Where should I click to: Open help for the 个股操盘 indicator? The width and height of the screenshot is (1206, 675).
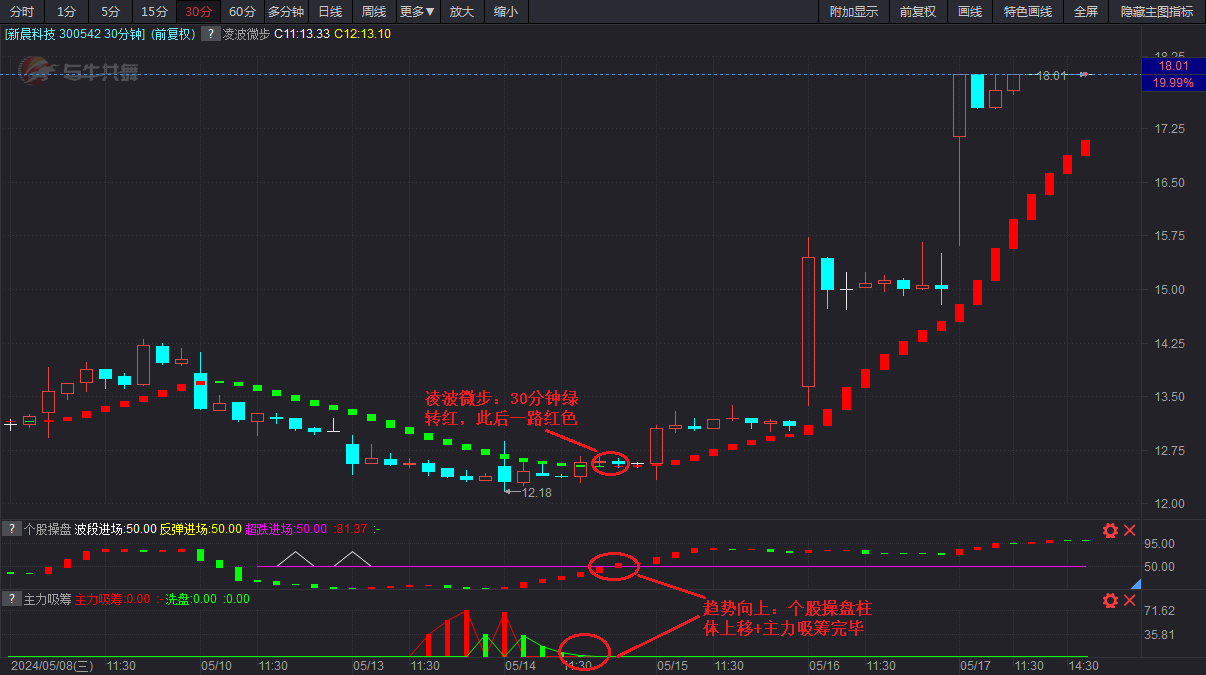click(10, 529)
